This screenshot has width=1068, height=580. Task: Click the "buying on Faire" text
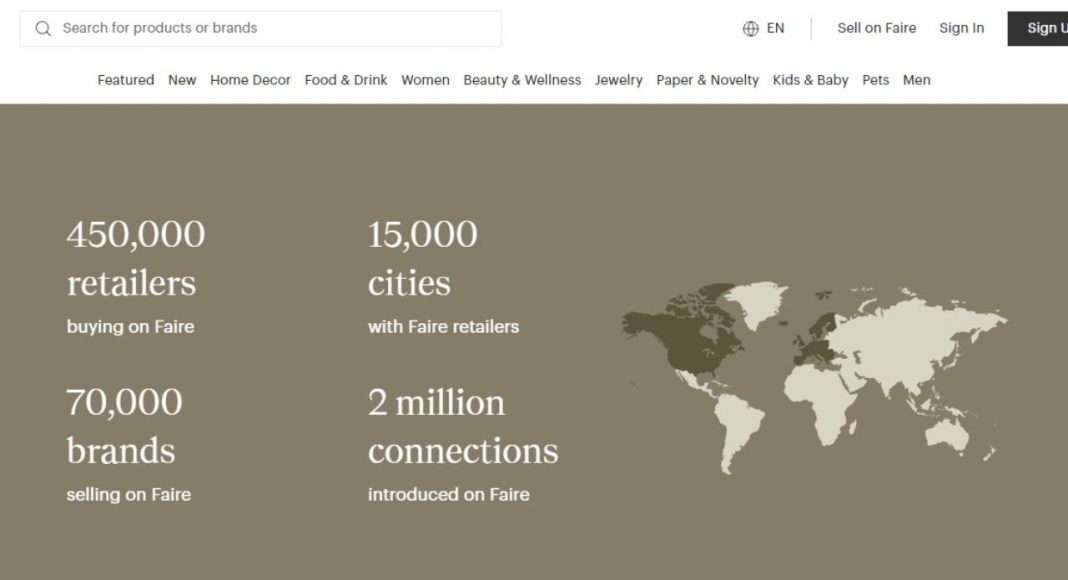pos(130,327)
